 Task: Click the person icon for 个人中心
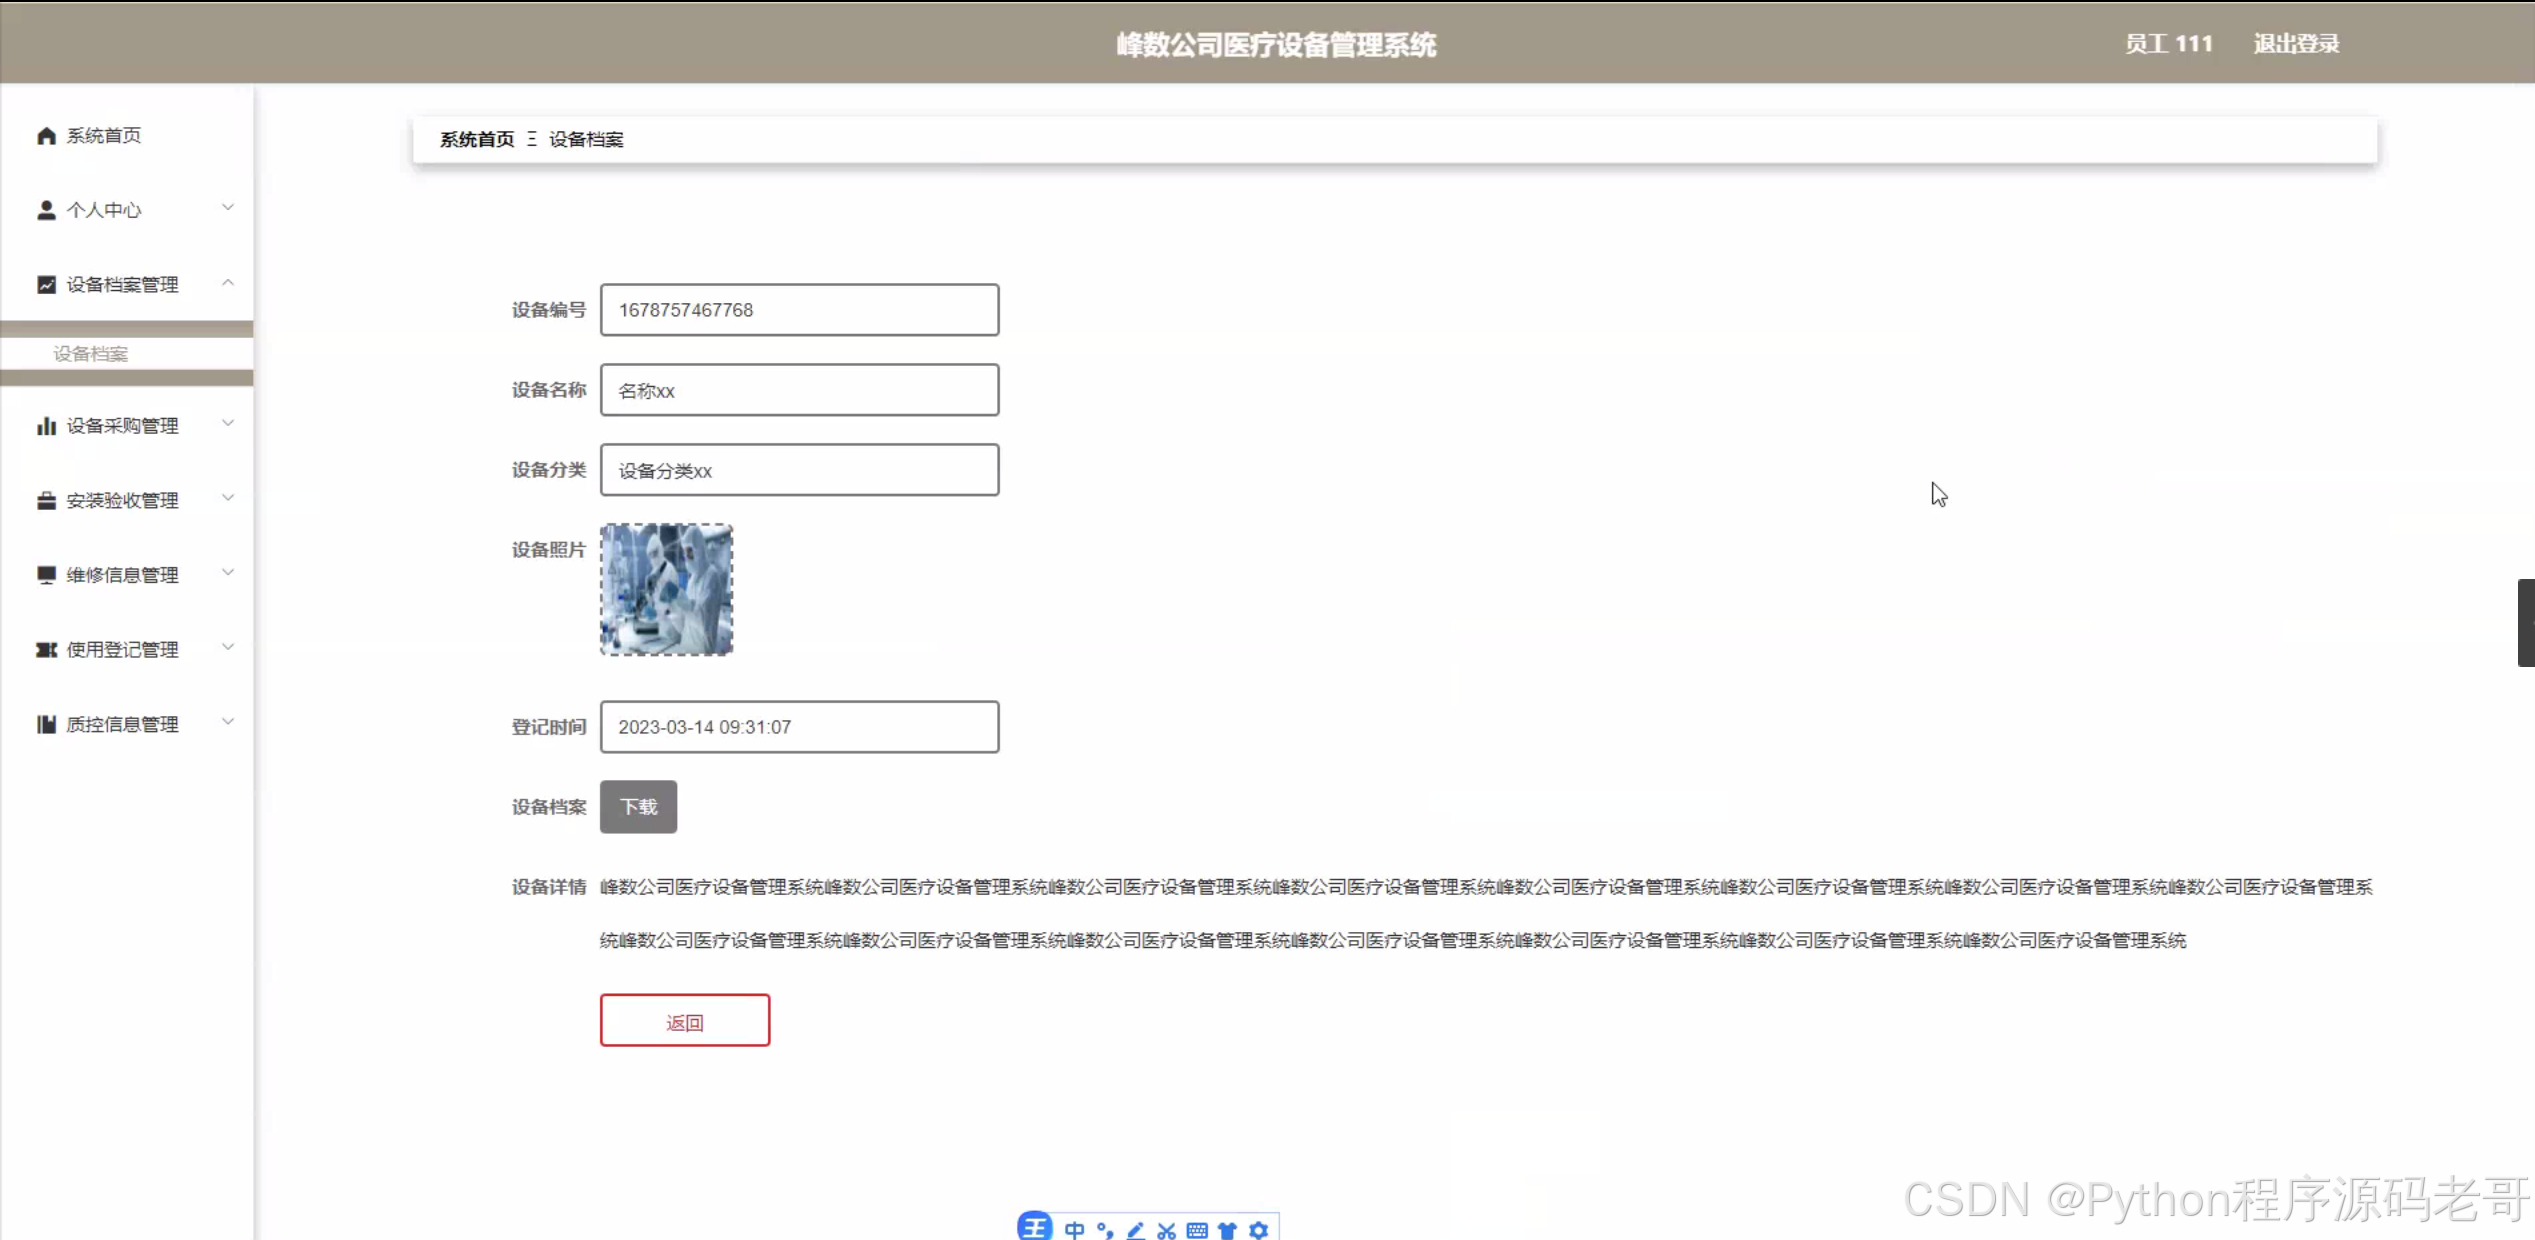(x=46, y=210)
